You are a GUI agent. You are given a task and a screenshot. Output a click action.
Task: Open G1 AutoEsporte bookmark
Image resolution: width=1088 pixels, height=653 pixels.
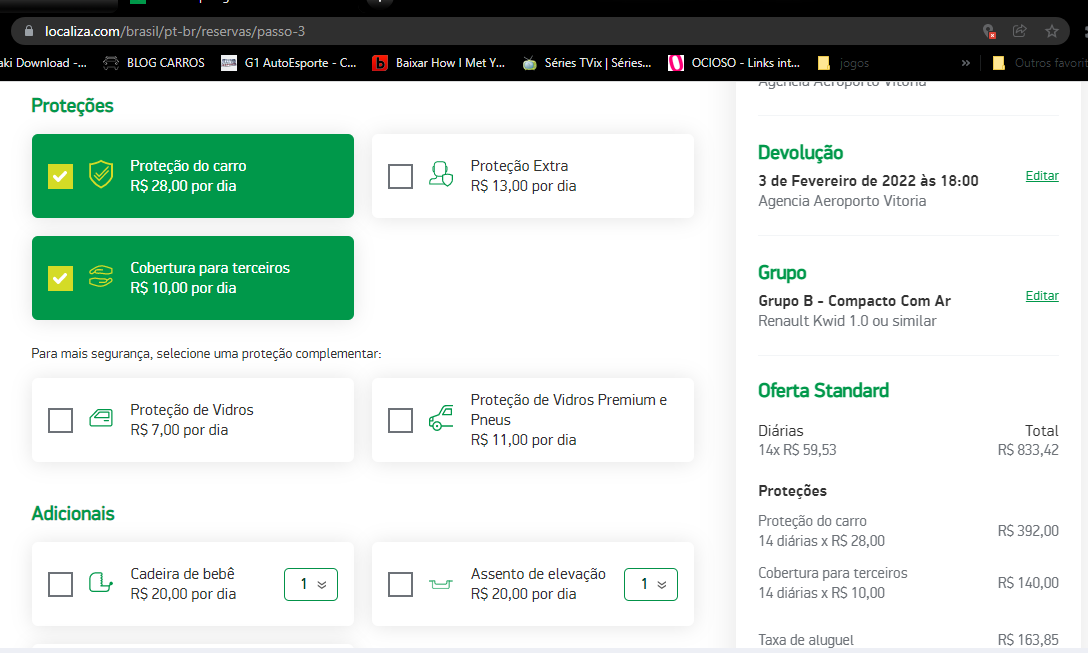(289, 63)
